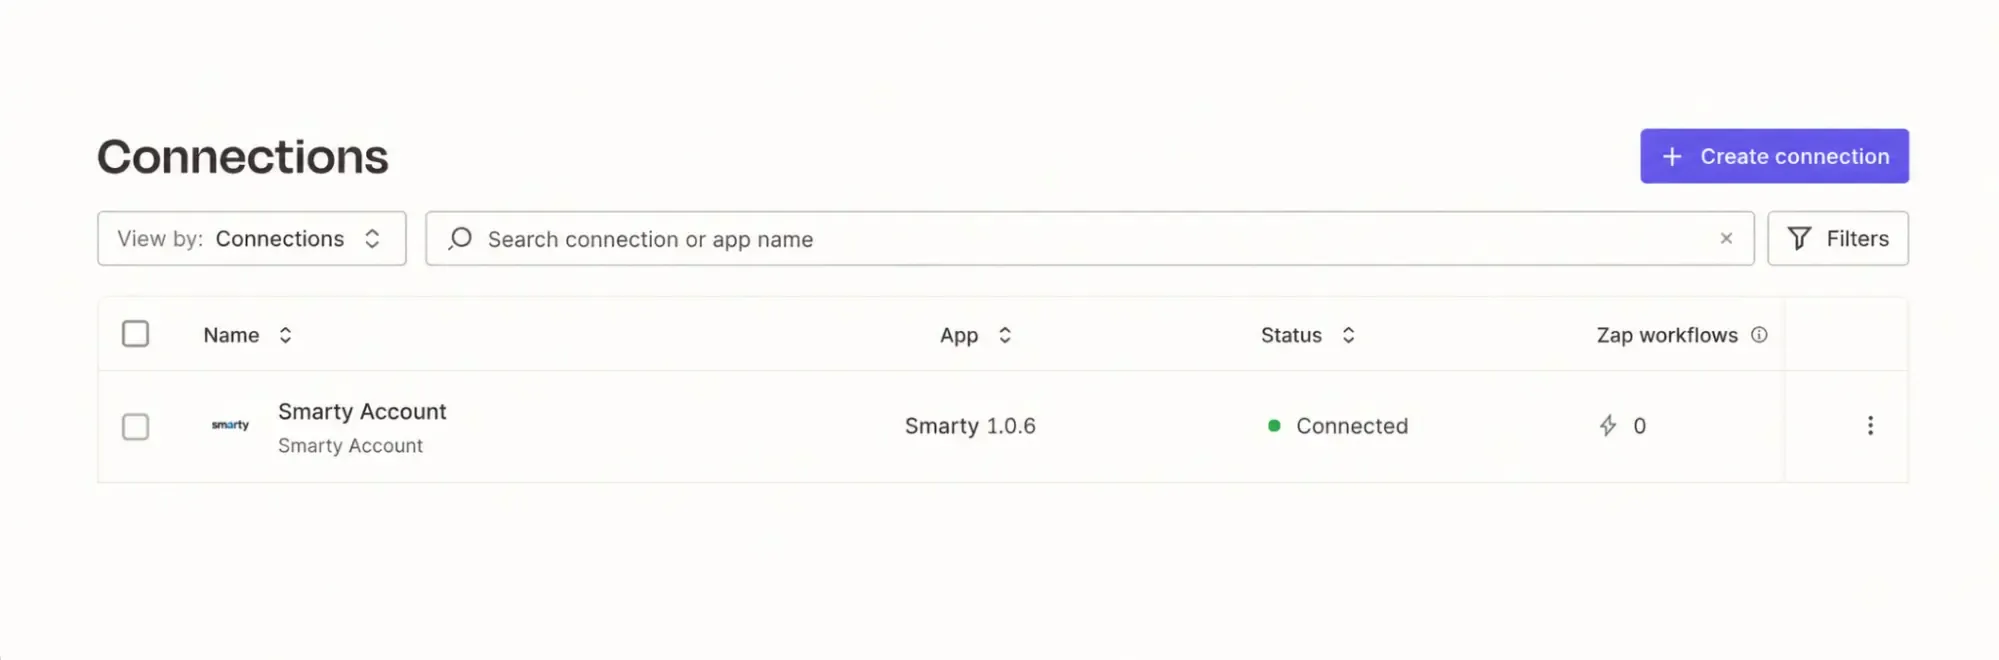Open the View by Connections dropdown
Viewport: 1999px width, 660px height.
[252, 238]
